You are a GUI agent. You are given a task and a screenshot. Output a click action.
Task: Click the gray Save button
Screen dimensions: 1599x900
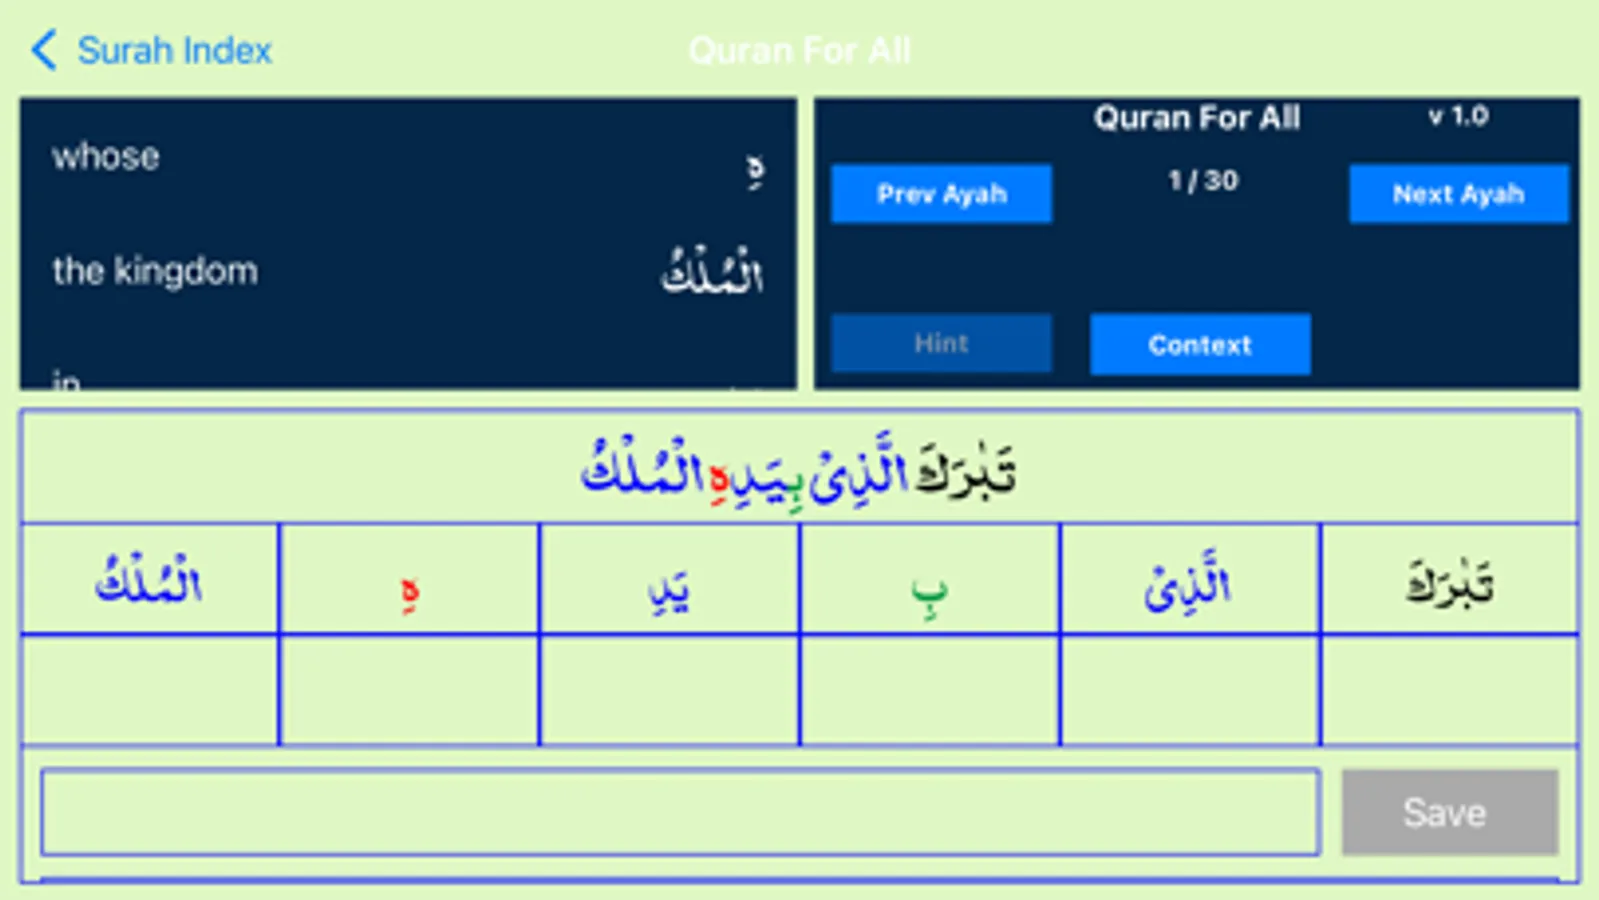[x=1449, y=812]
